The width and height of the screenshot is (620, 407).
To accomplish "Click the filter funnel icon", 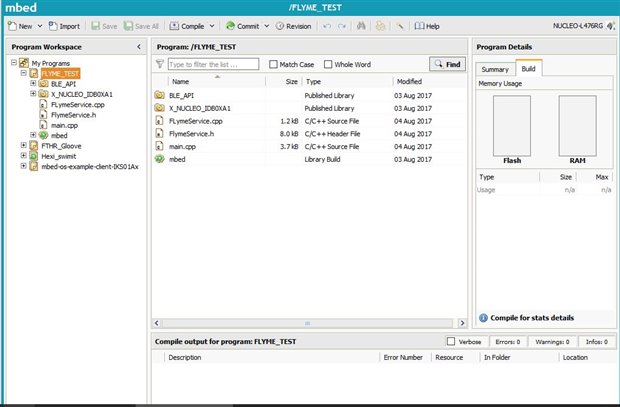I will pyautogui.click(x=160, y=64).
